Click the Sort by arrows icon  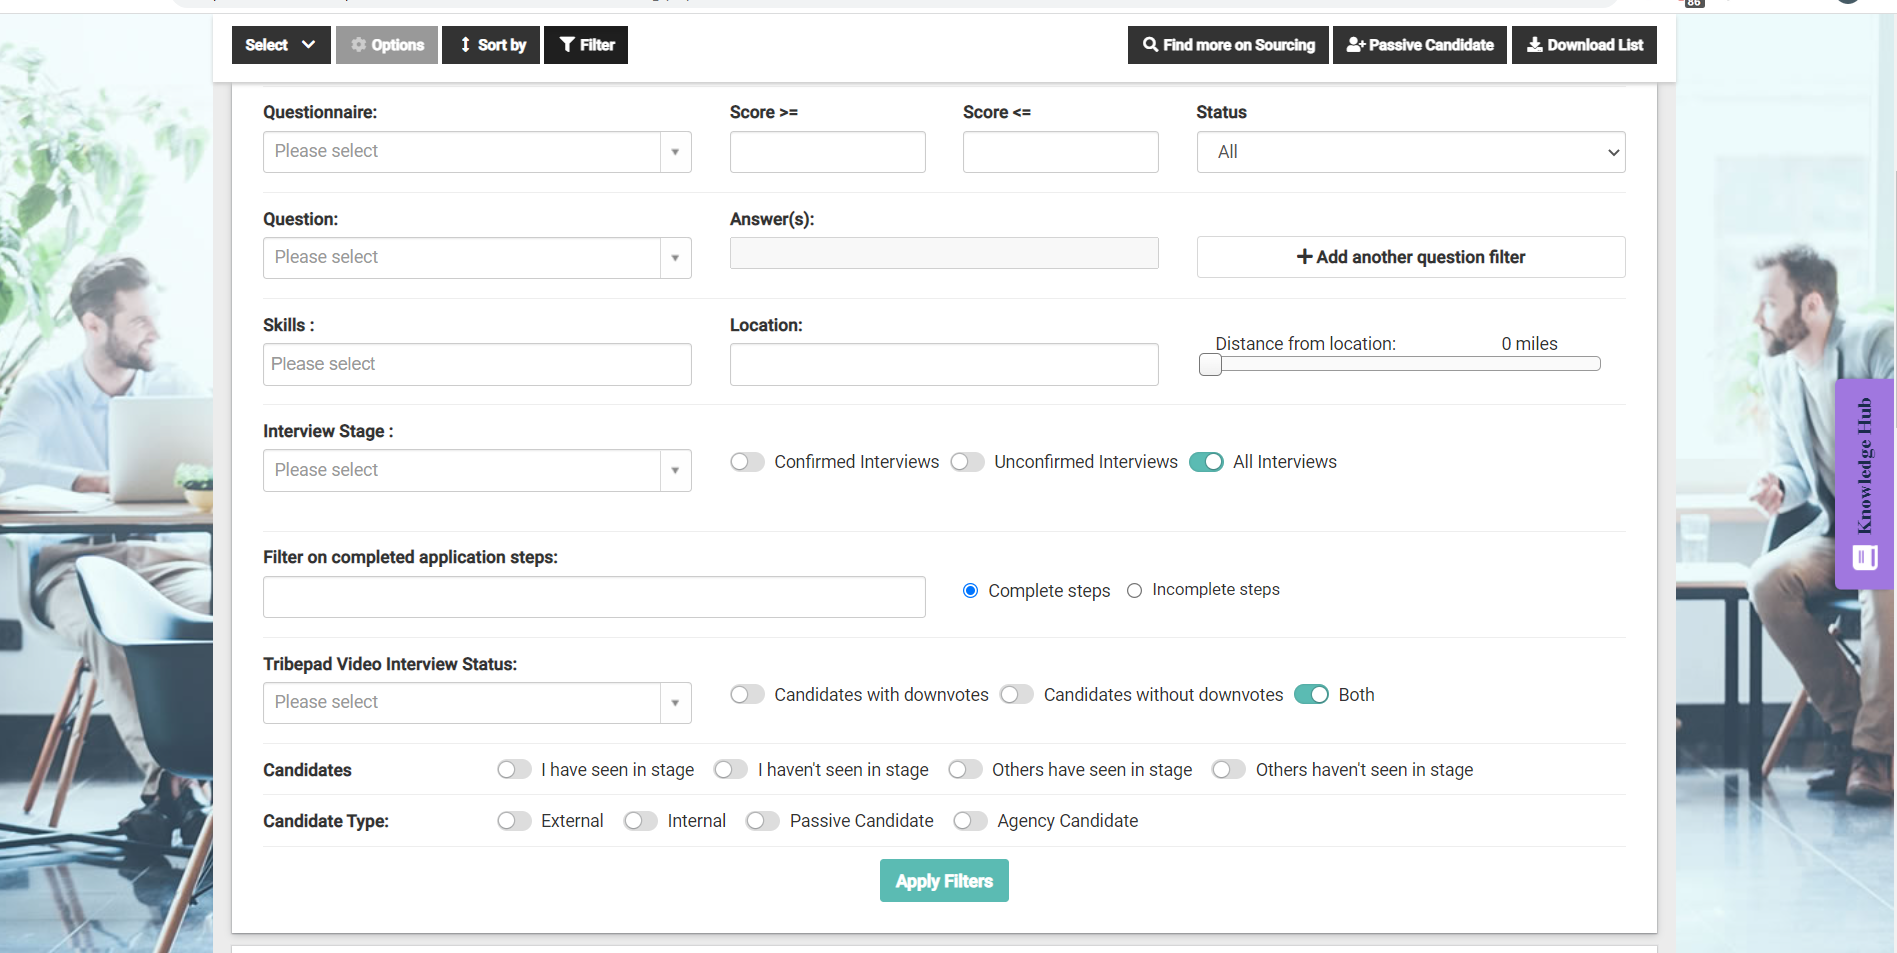464,45
